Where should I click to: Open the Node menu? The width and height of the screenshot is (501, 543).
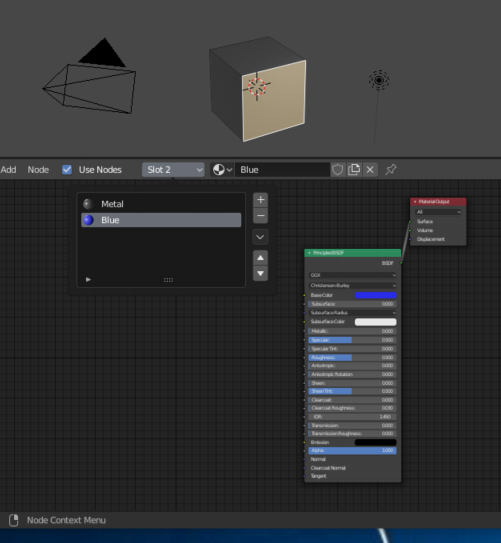point(38,170)
